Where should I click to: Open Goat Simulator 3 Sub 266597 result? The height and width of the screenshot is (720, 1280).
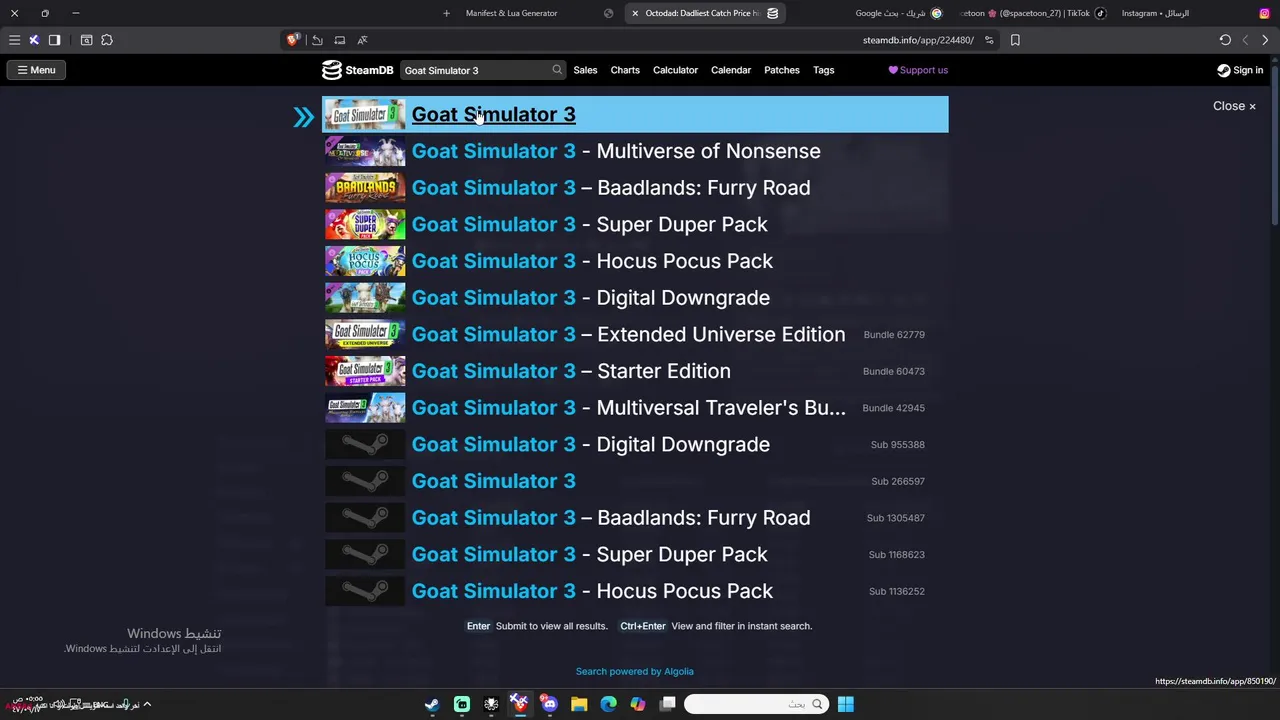635,481
